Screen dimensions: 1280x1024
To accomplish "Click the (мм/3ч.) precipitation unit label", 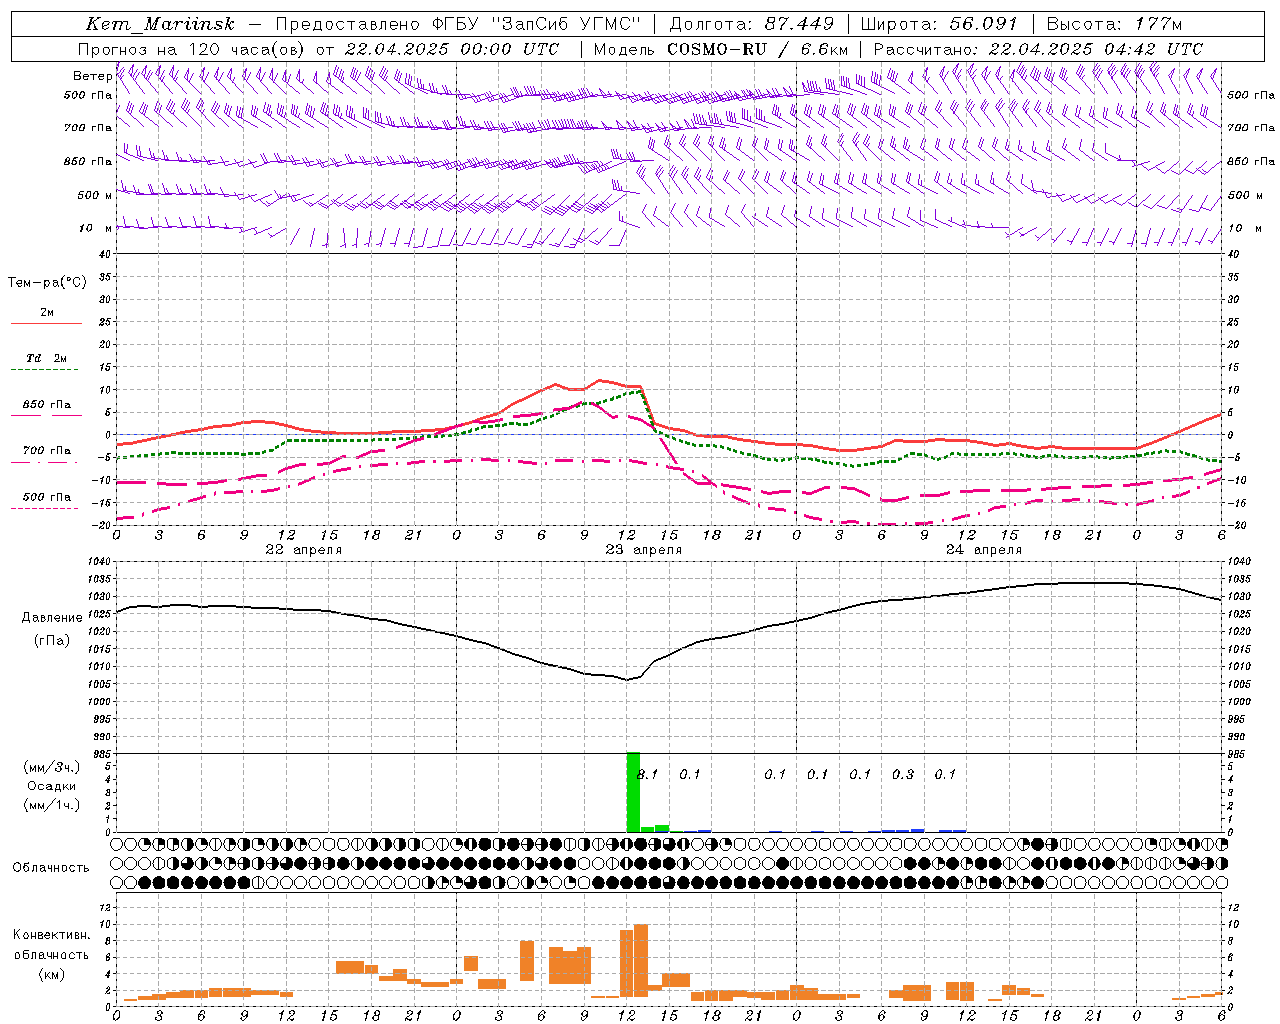I will tap(51, 767).
